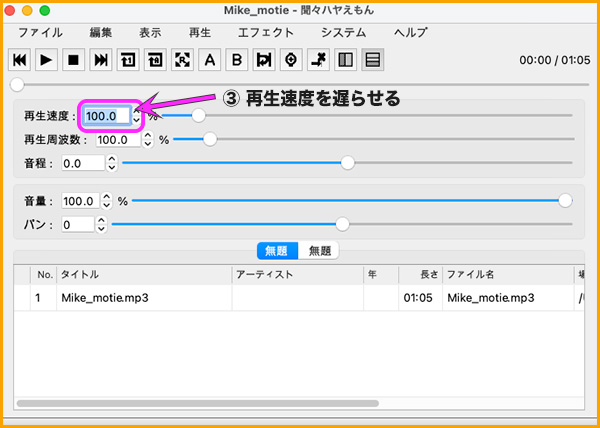Open the エフェクト menu
This screenshot has width=600, height=428.
pyautogui.click(x=266, y=33)
